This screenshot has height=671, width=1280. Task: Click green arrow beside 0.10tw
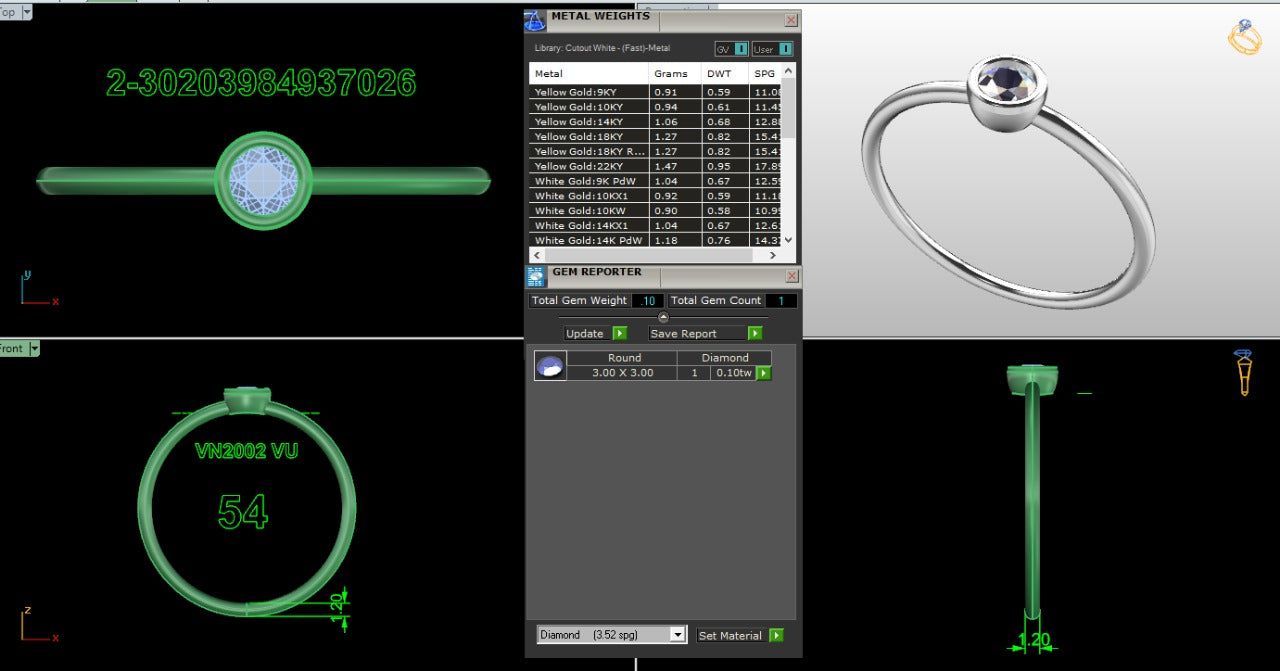(764, 373)
